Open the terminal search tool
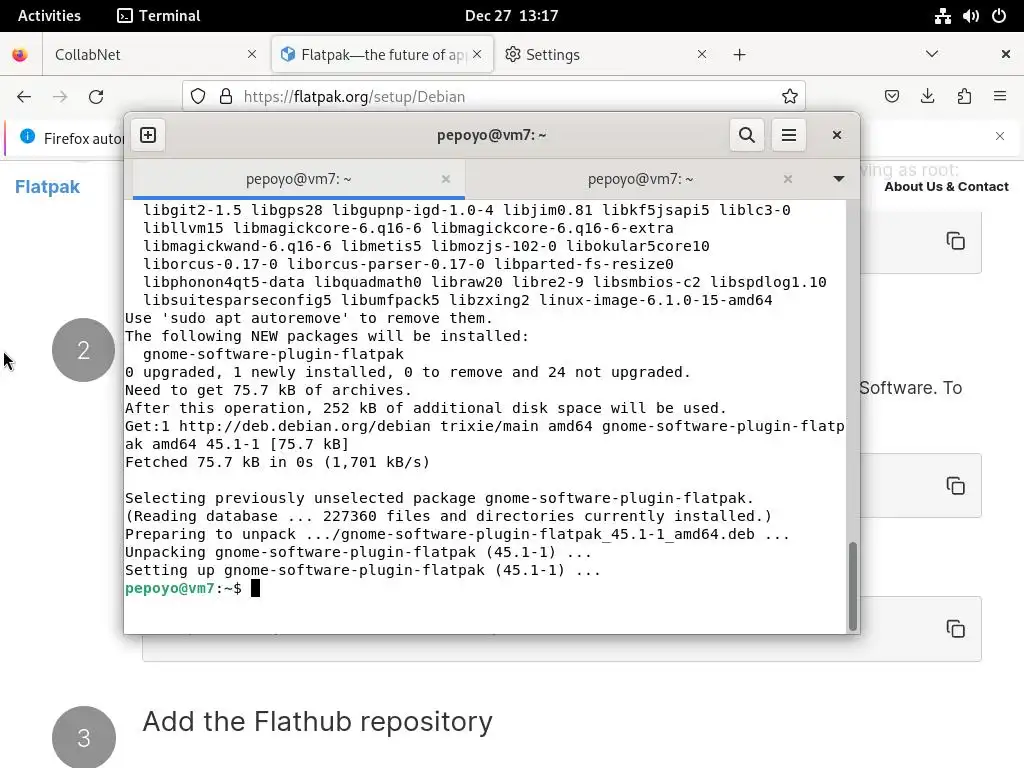 [746, 135]
